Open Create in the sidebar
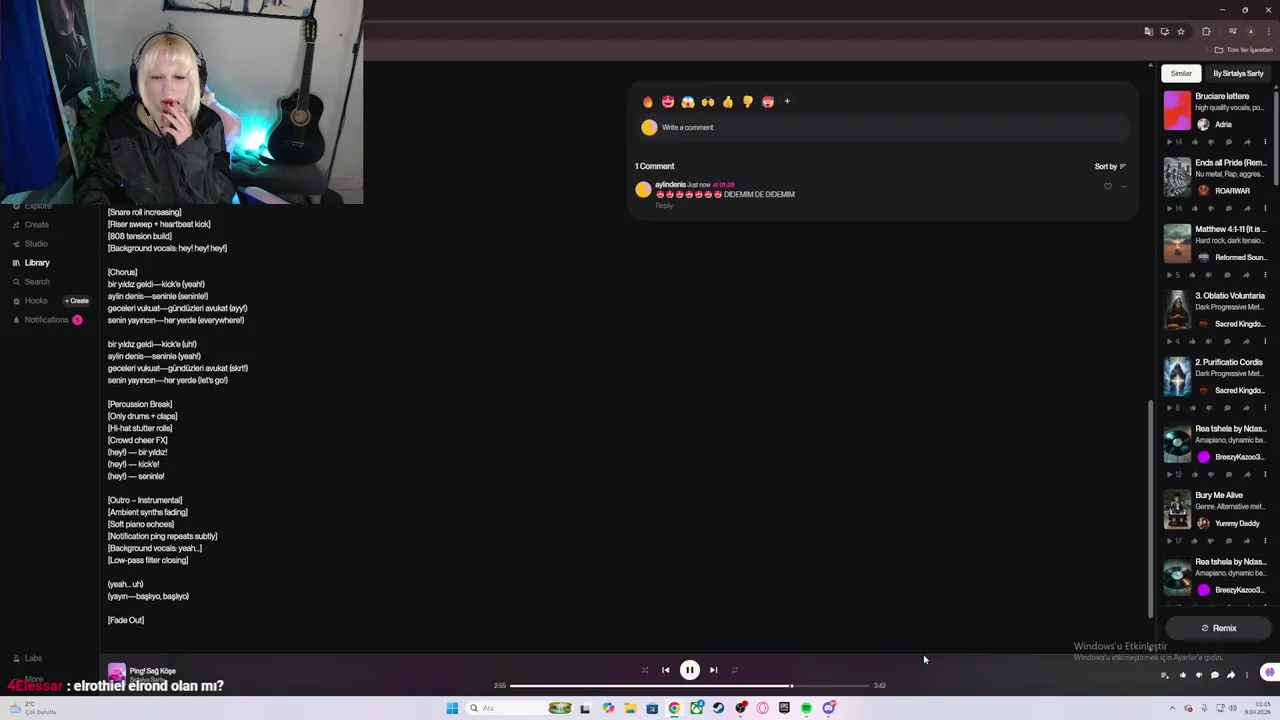1280x720 pixels. click(31, 225)
